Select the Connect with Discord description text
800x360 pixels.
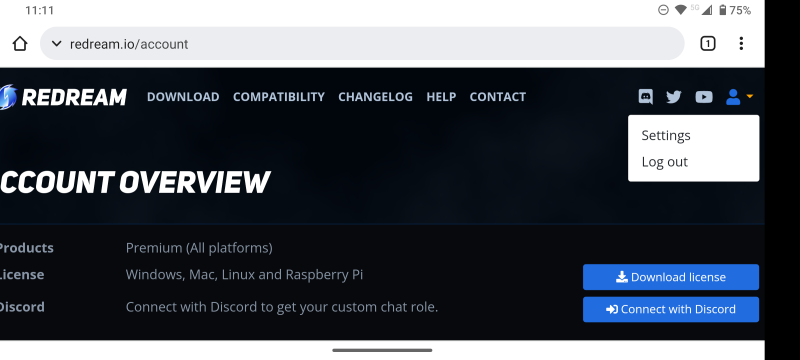pyautogui.click(x=282, y=307)
